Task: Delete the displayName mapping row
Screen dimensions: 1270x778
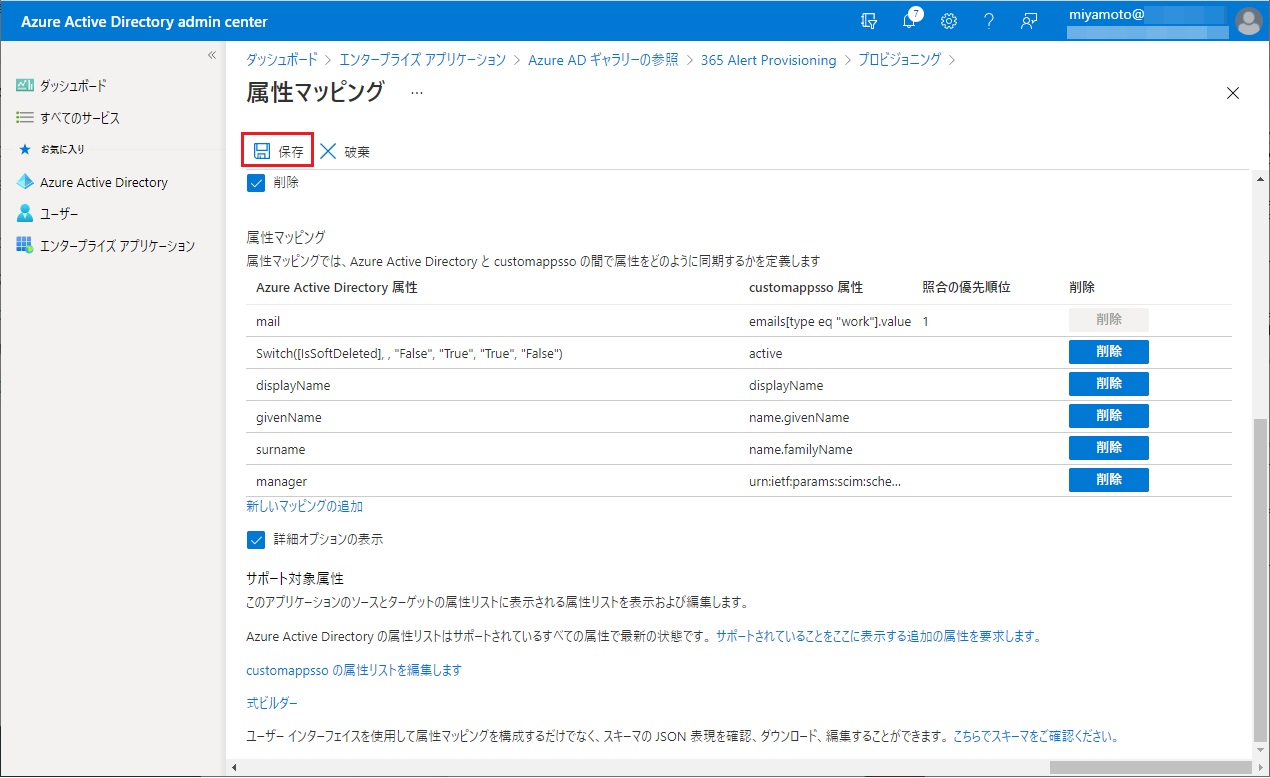Action: pos(1108,384)
